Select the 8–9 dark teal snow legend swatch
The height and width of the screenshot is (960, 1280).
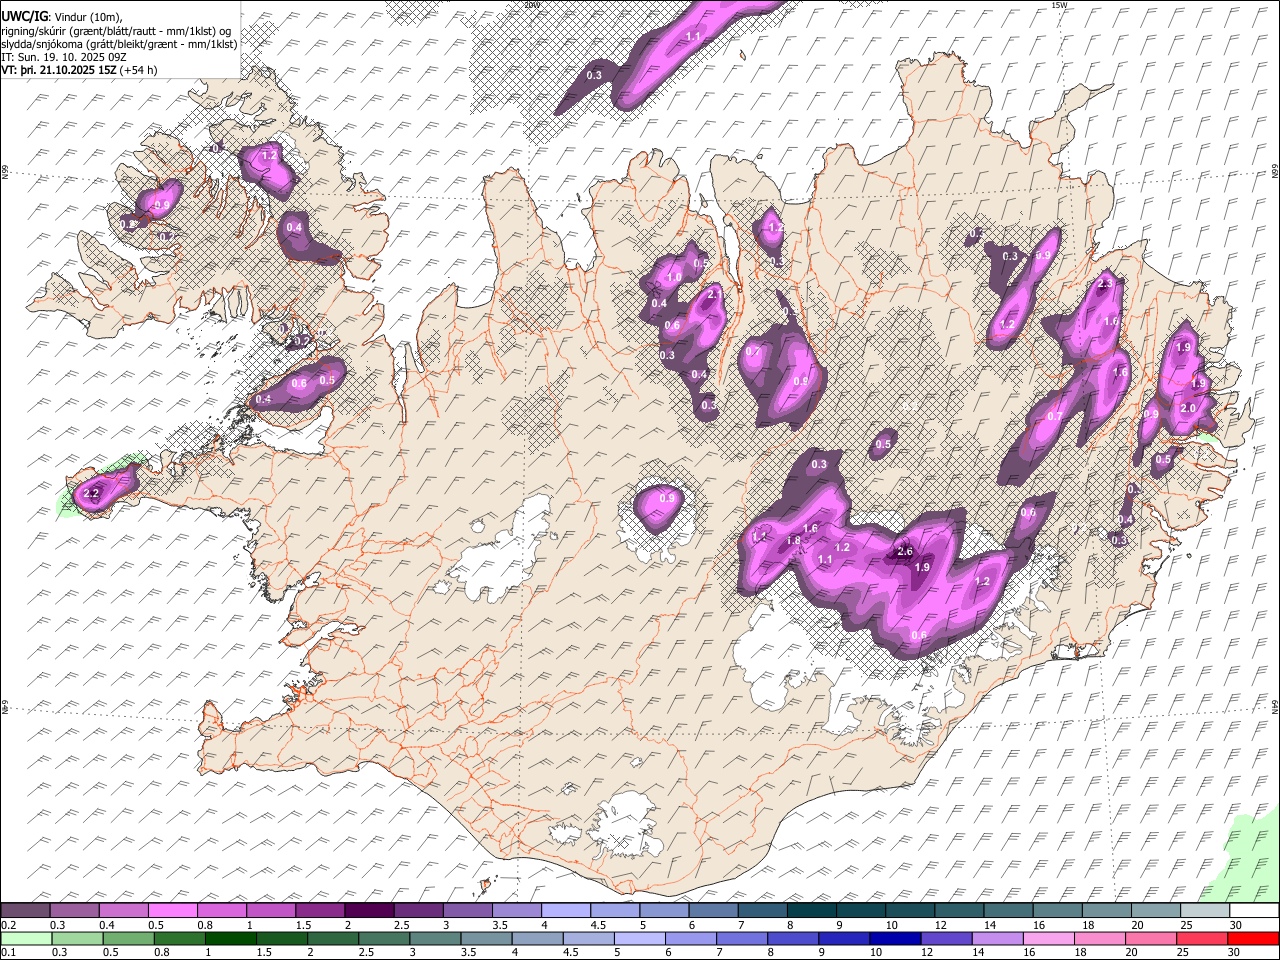tap(812, 910)
